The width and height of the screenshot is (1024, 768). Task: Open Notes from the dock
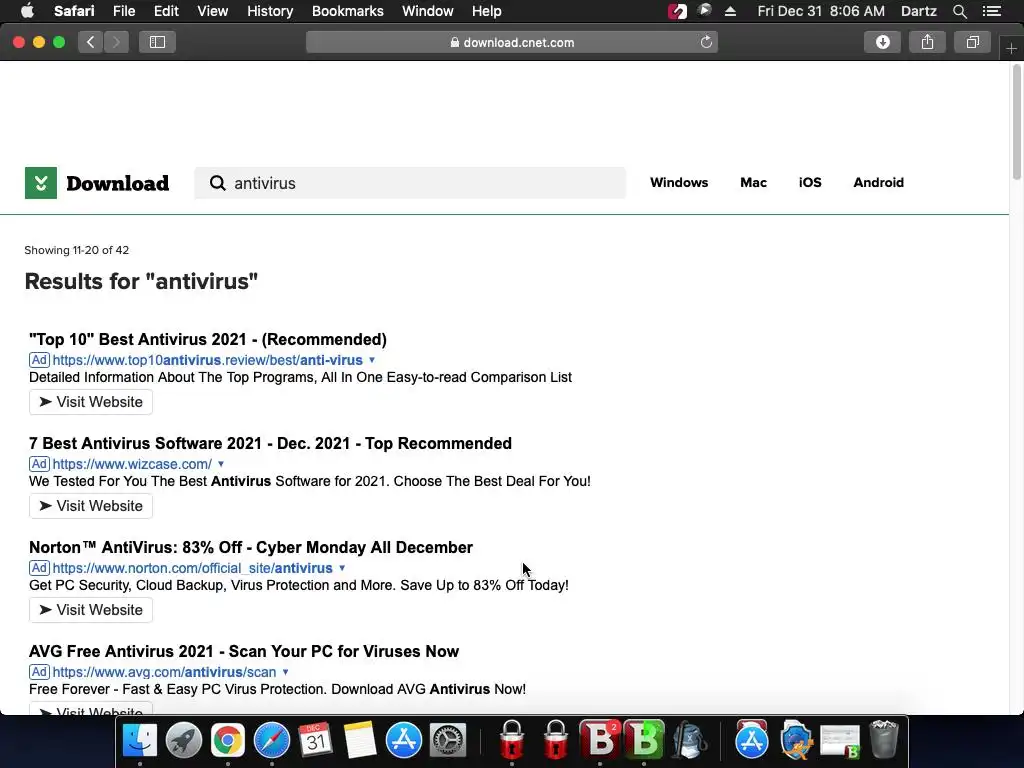[x=359, y=741]
